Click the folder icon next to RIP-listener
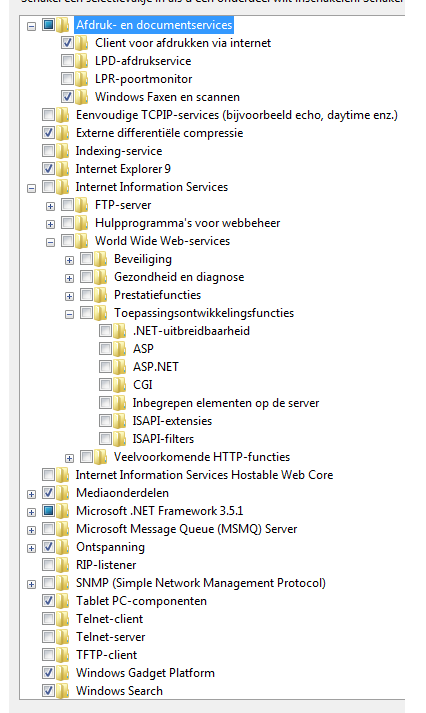Viewport: 426px width, 713px height. pyautogui.click(x=63, y=565)
